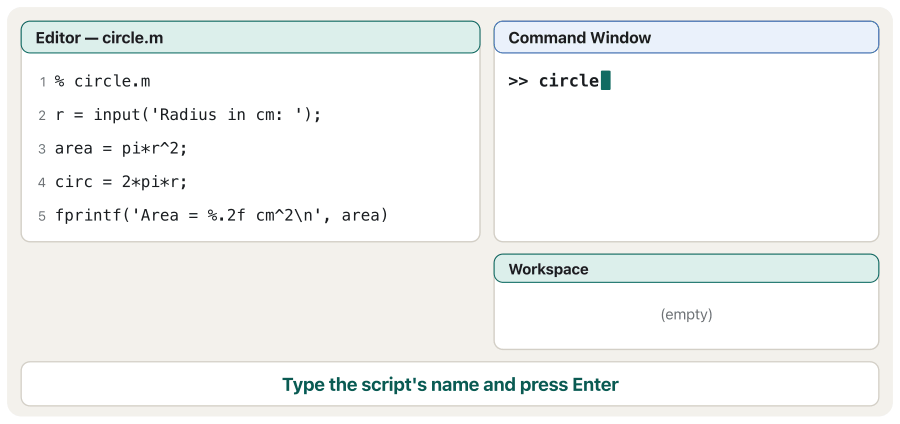Image resolution: width=900 pixels, height=424 pixels.
Task: Click the Workspace panel header
Action: [686, 269]
